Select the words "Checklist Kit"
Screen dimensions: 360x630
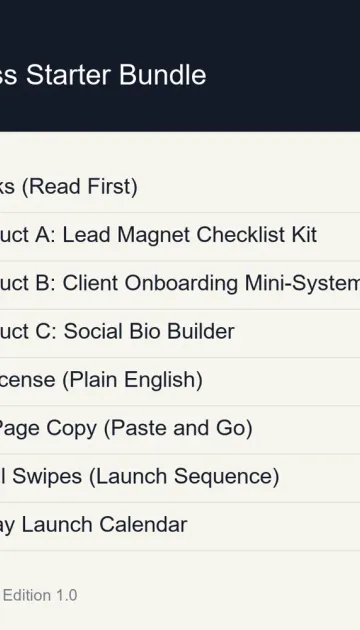pos(257,235)
